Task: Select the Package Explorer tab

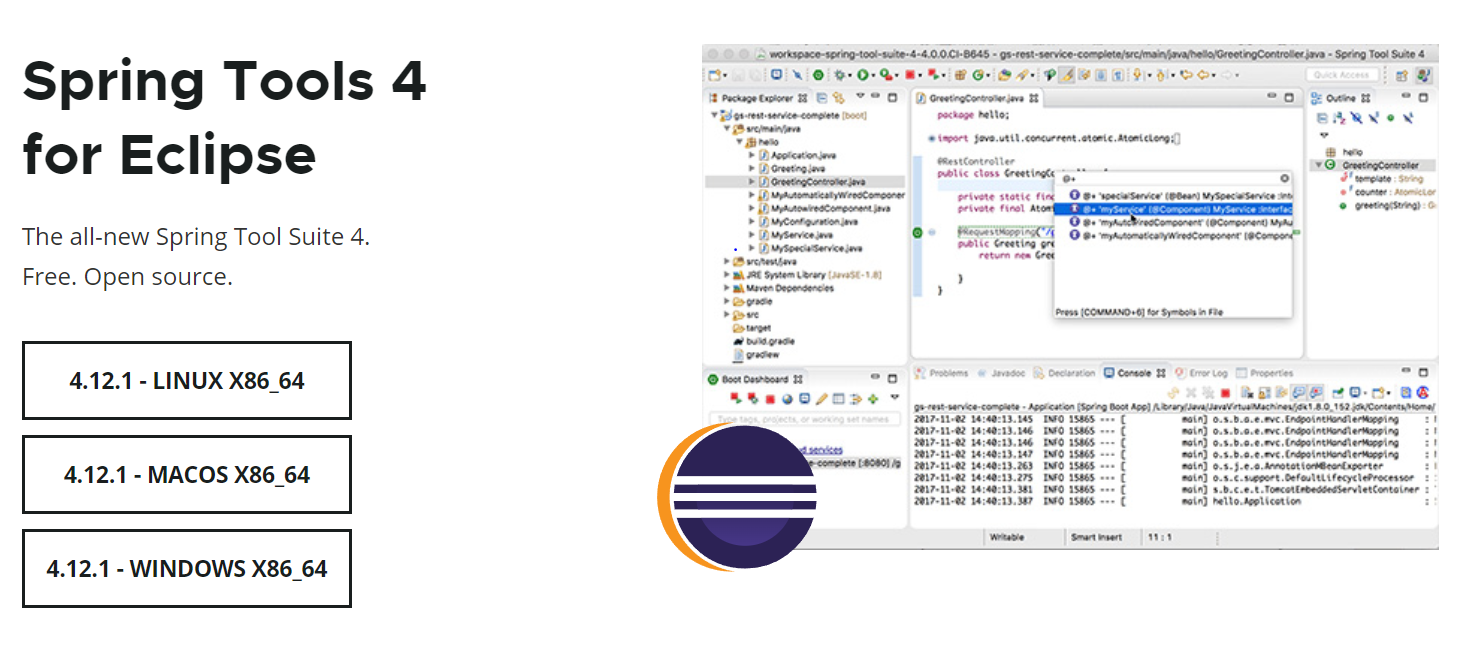Action: coord(758,98)
